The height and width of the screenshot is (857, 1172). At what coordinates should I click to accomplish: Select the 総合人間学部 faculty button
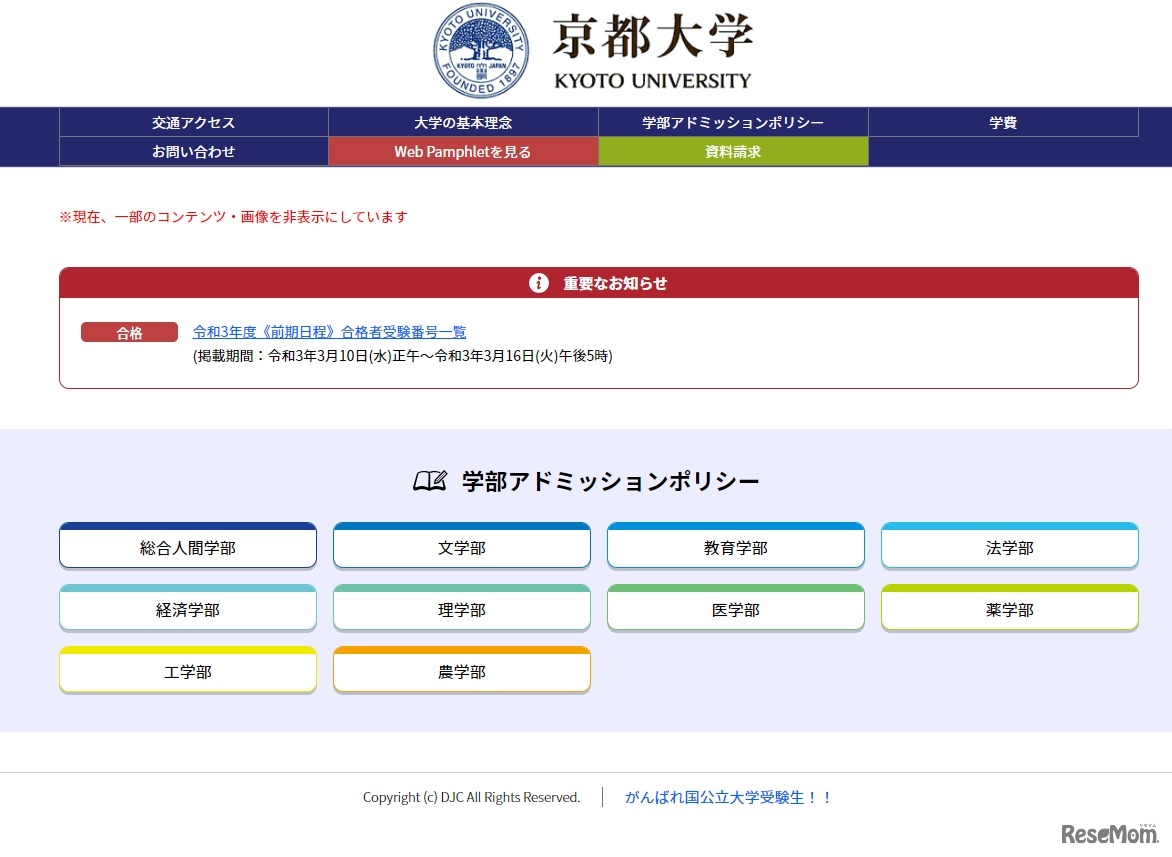click(x=188, y=547)
